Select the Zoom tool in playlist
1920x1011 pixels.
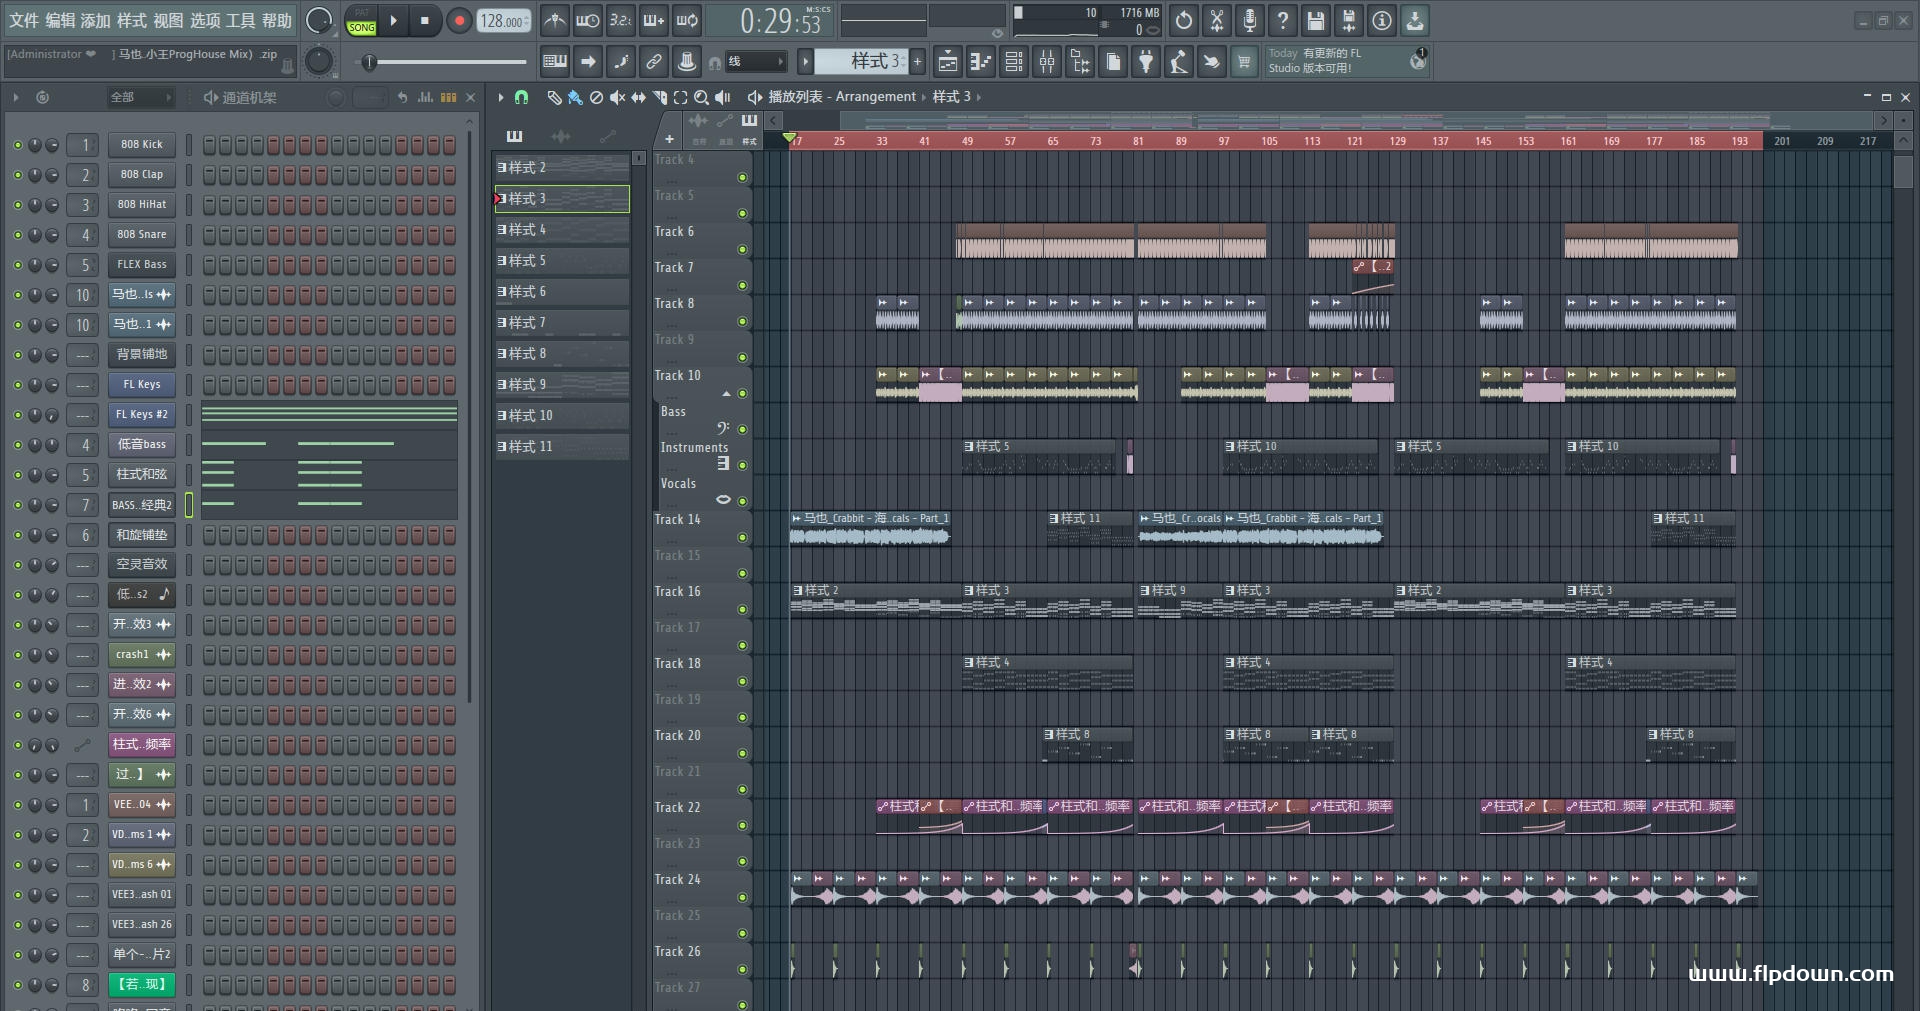[x=701, y=97]
